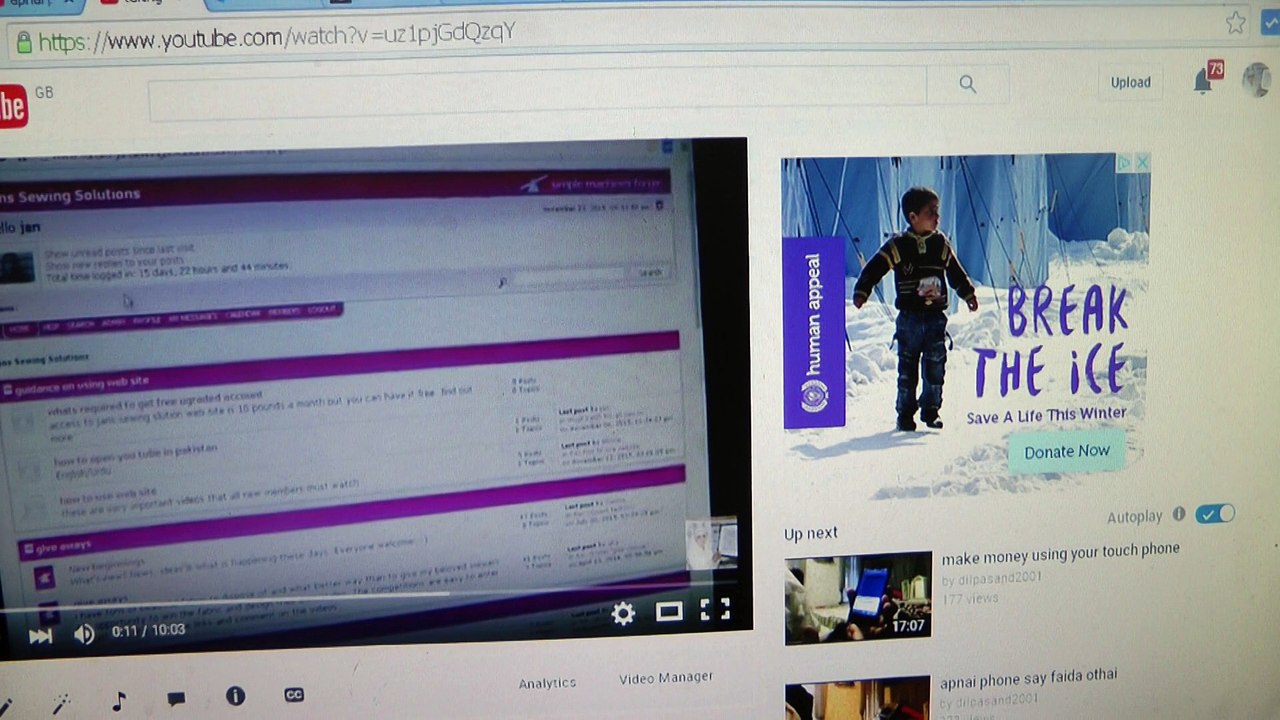Open the account avatar menu
The image size is (1280, 720).
click(x=1256, y=80)
